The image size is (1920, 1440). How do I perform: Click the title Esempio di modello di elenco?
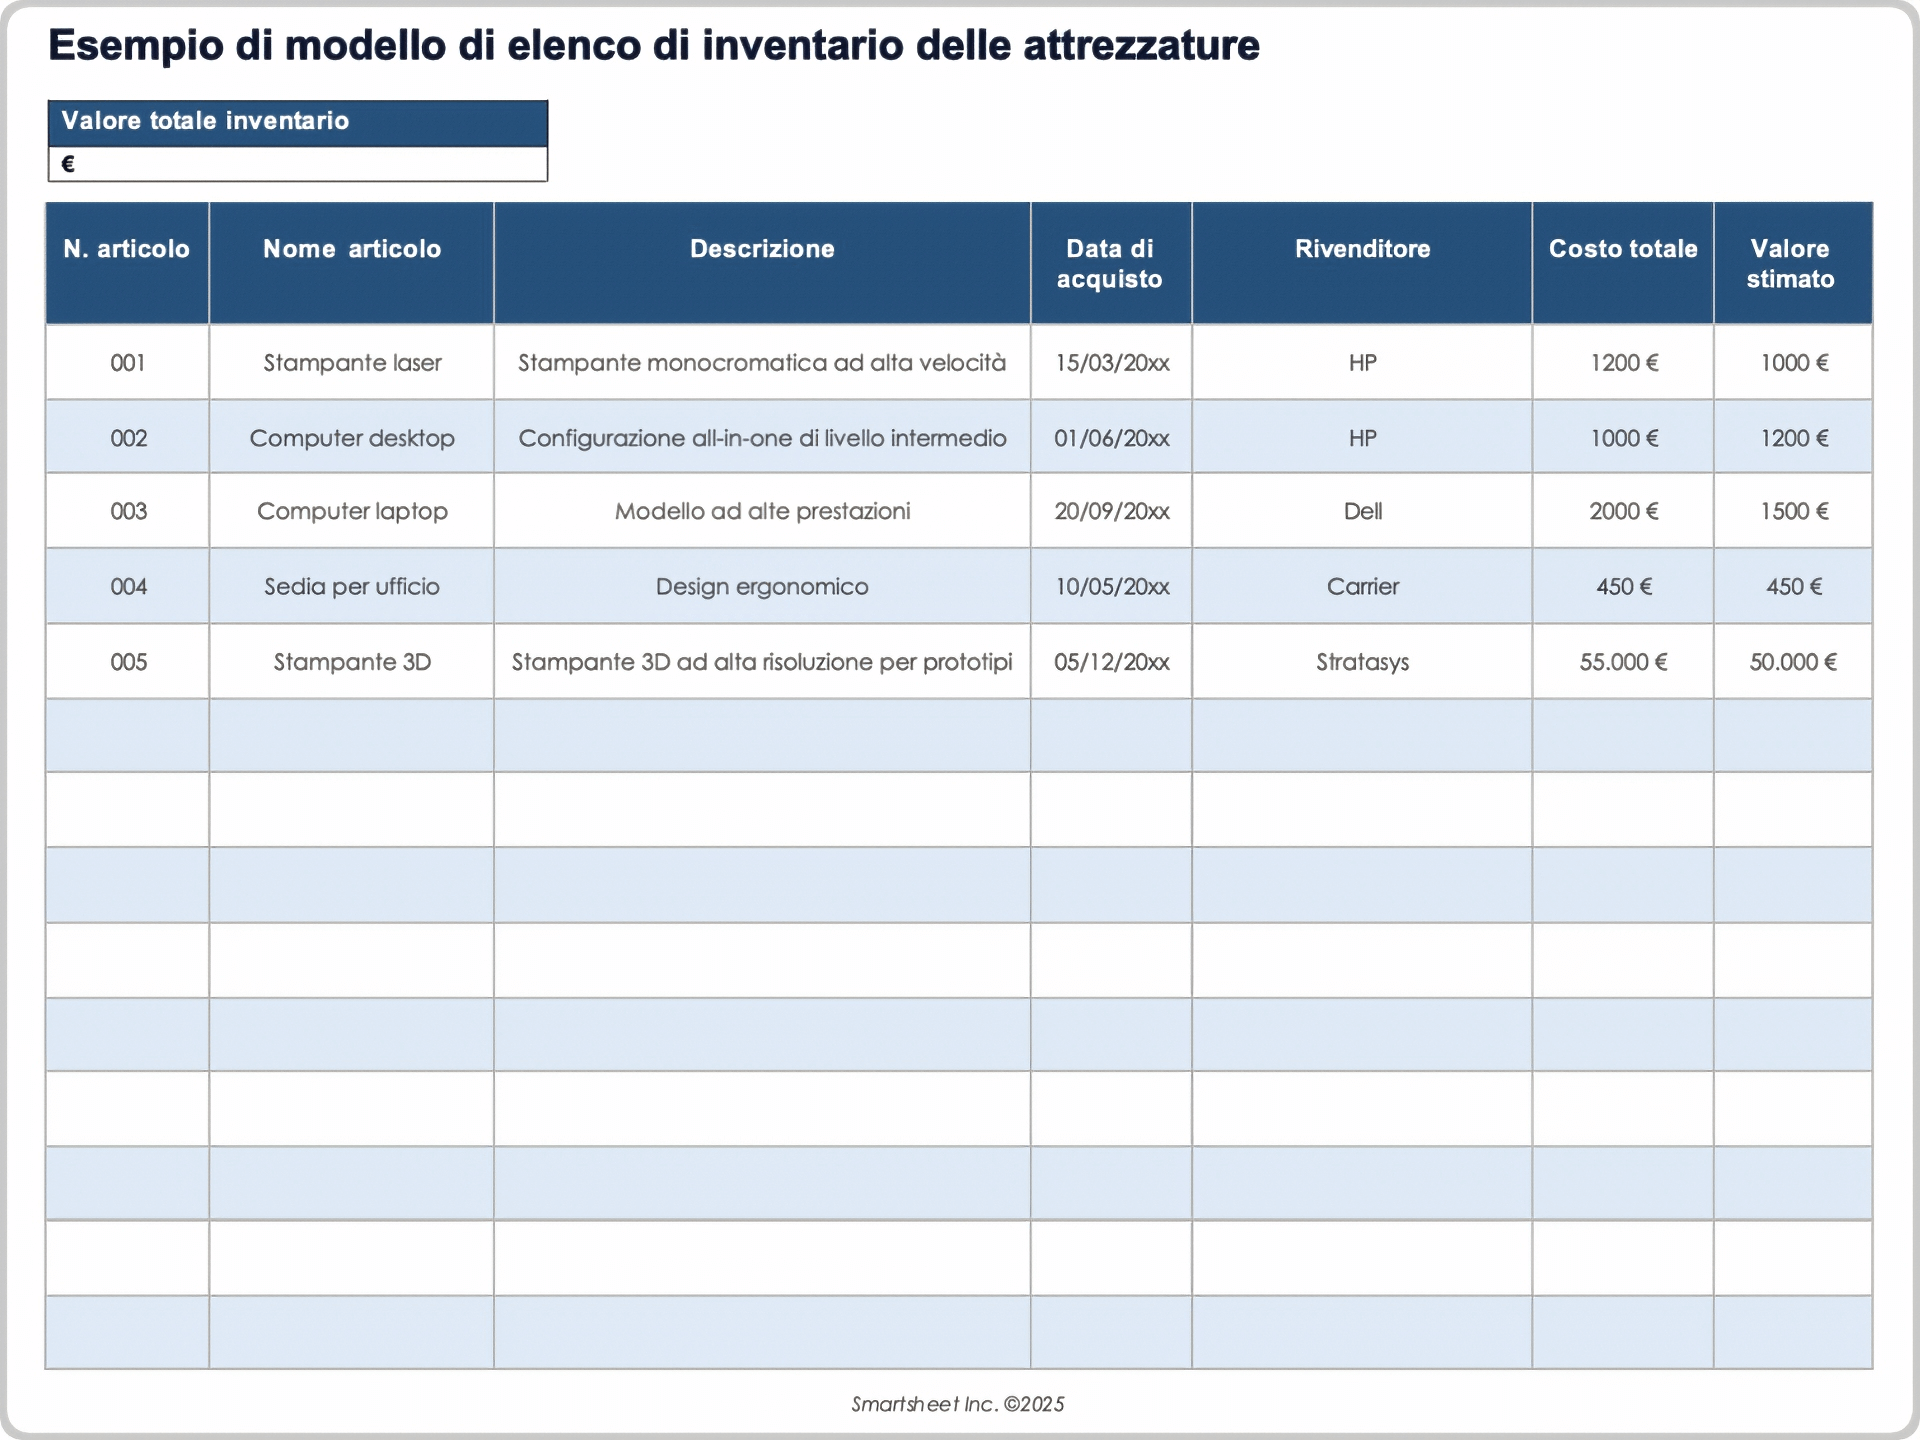coord(655,44)
